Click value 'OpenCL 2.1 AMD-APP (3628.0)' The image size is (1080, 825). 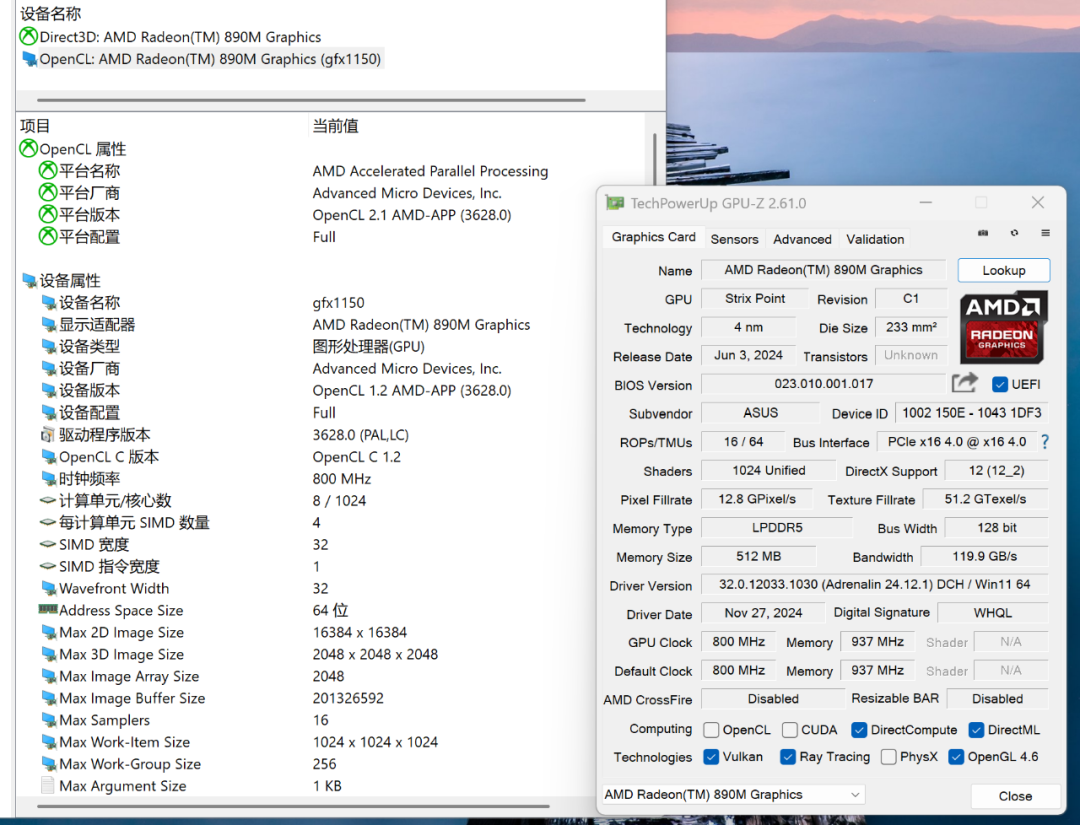click(412, 215)
